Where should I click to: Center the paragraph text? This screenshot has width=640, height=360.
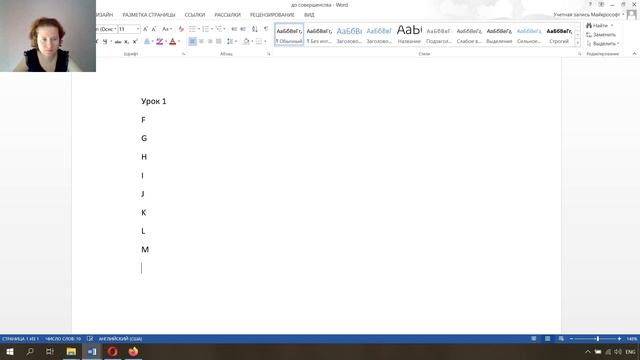(201, 41)
